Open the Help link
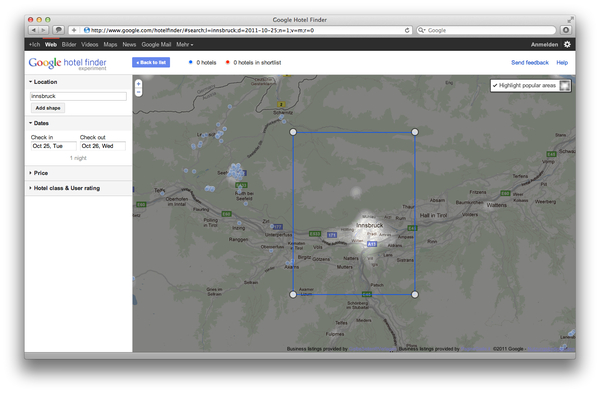 tap(562, 62)
